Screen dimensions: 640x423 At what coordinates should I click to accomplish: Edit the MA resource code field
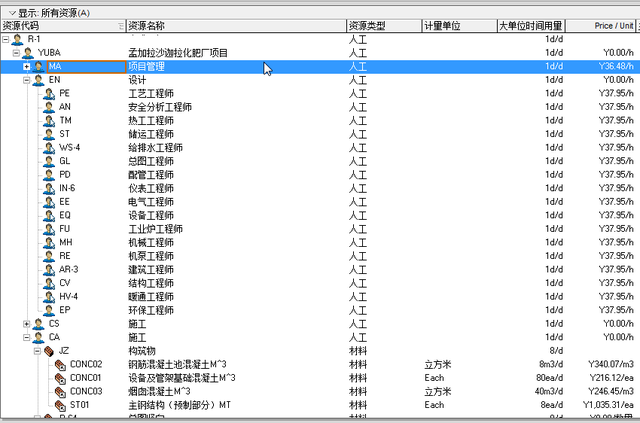(x=87, y=67)
